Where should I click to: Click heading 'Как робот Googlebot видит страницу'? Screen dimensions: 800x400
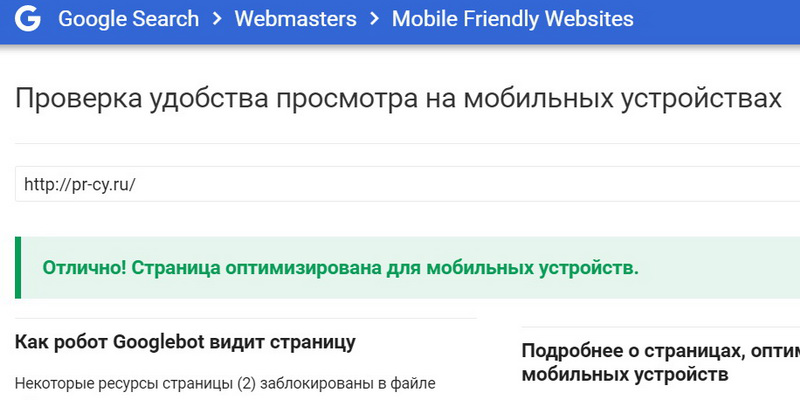[185, 343]
